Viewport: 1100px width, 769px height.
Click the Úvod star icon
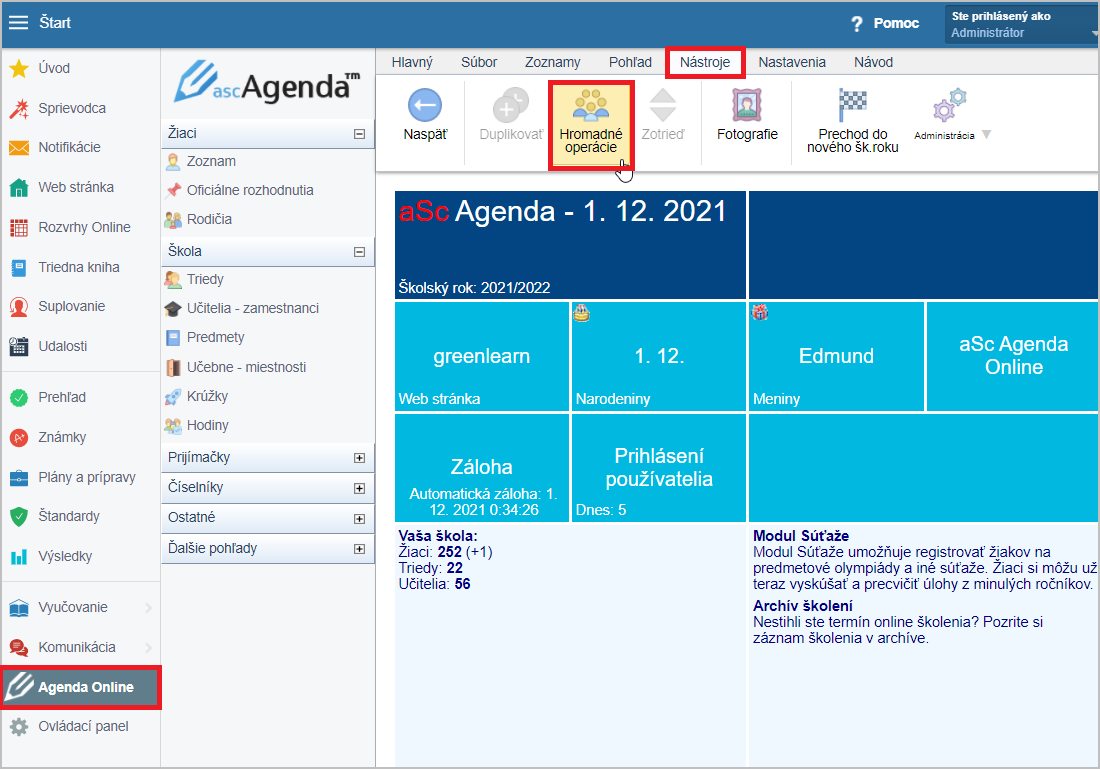point(19,68)
